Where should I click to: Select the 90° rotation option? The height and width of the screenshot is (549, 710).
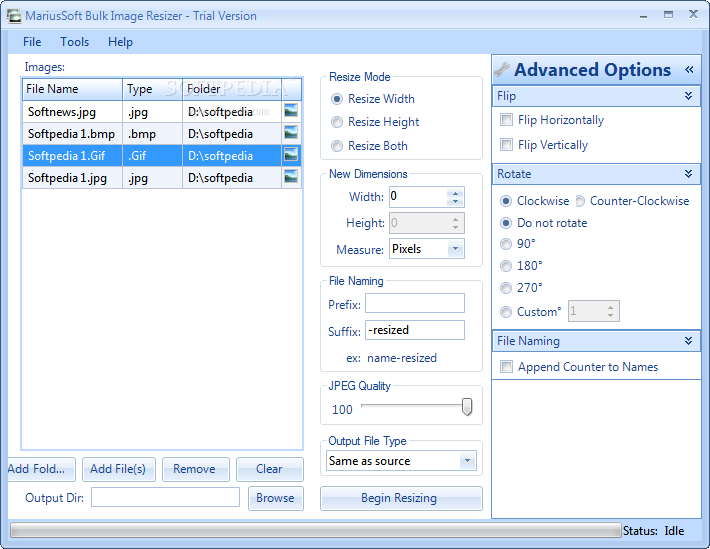(506, 244)
